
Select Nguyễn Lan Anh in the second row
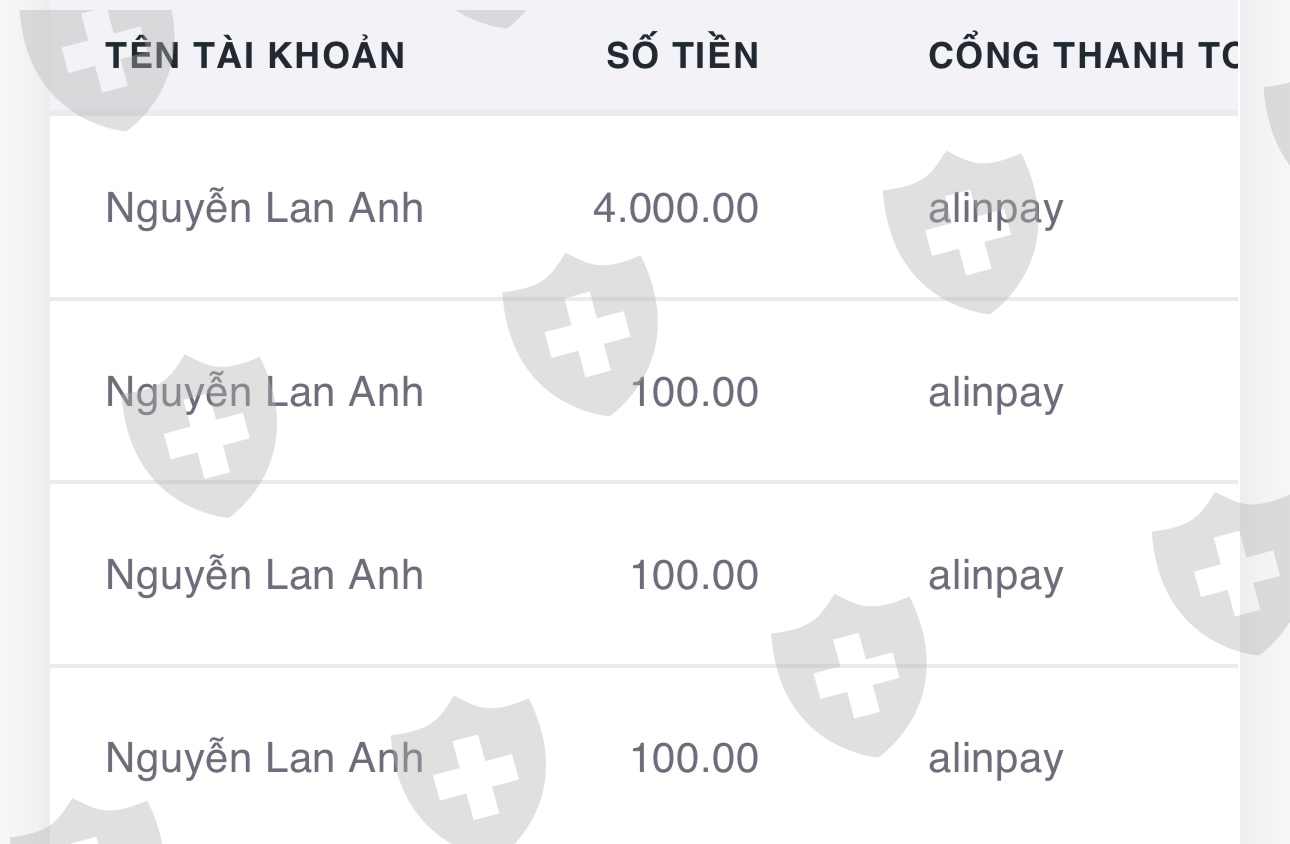pos(264,392)
